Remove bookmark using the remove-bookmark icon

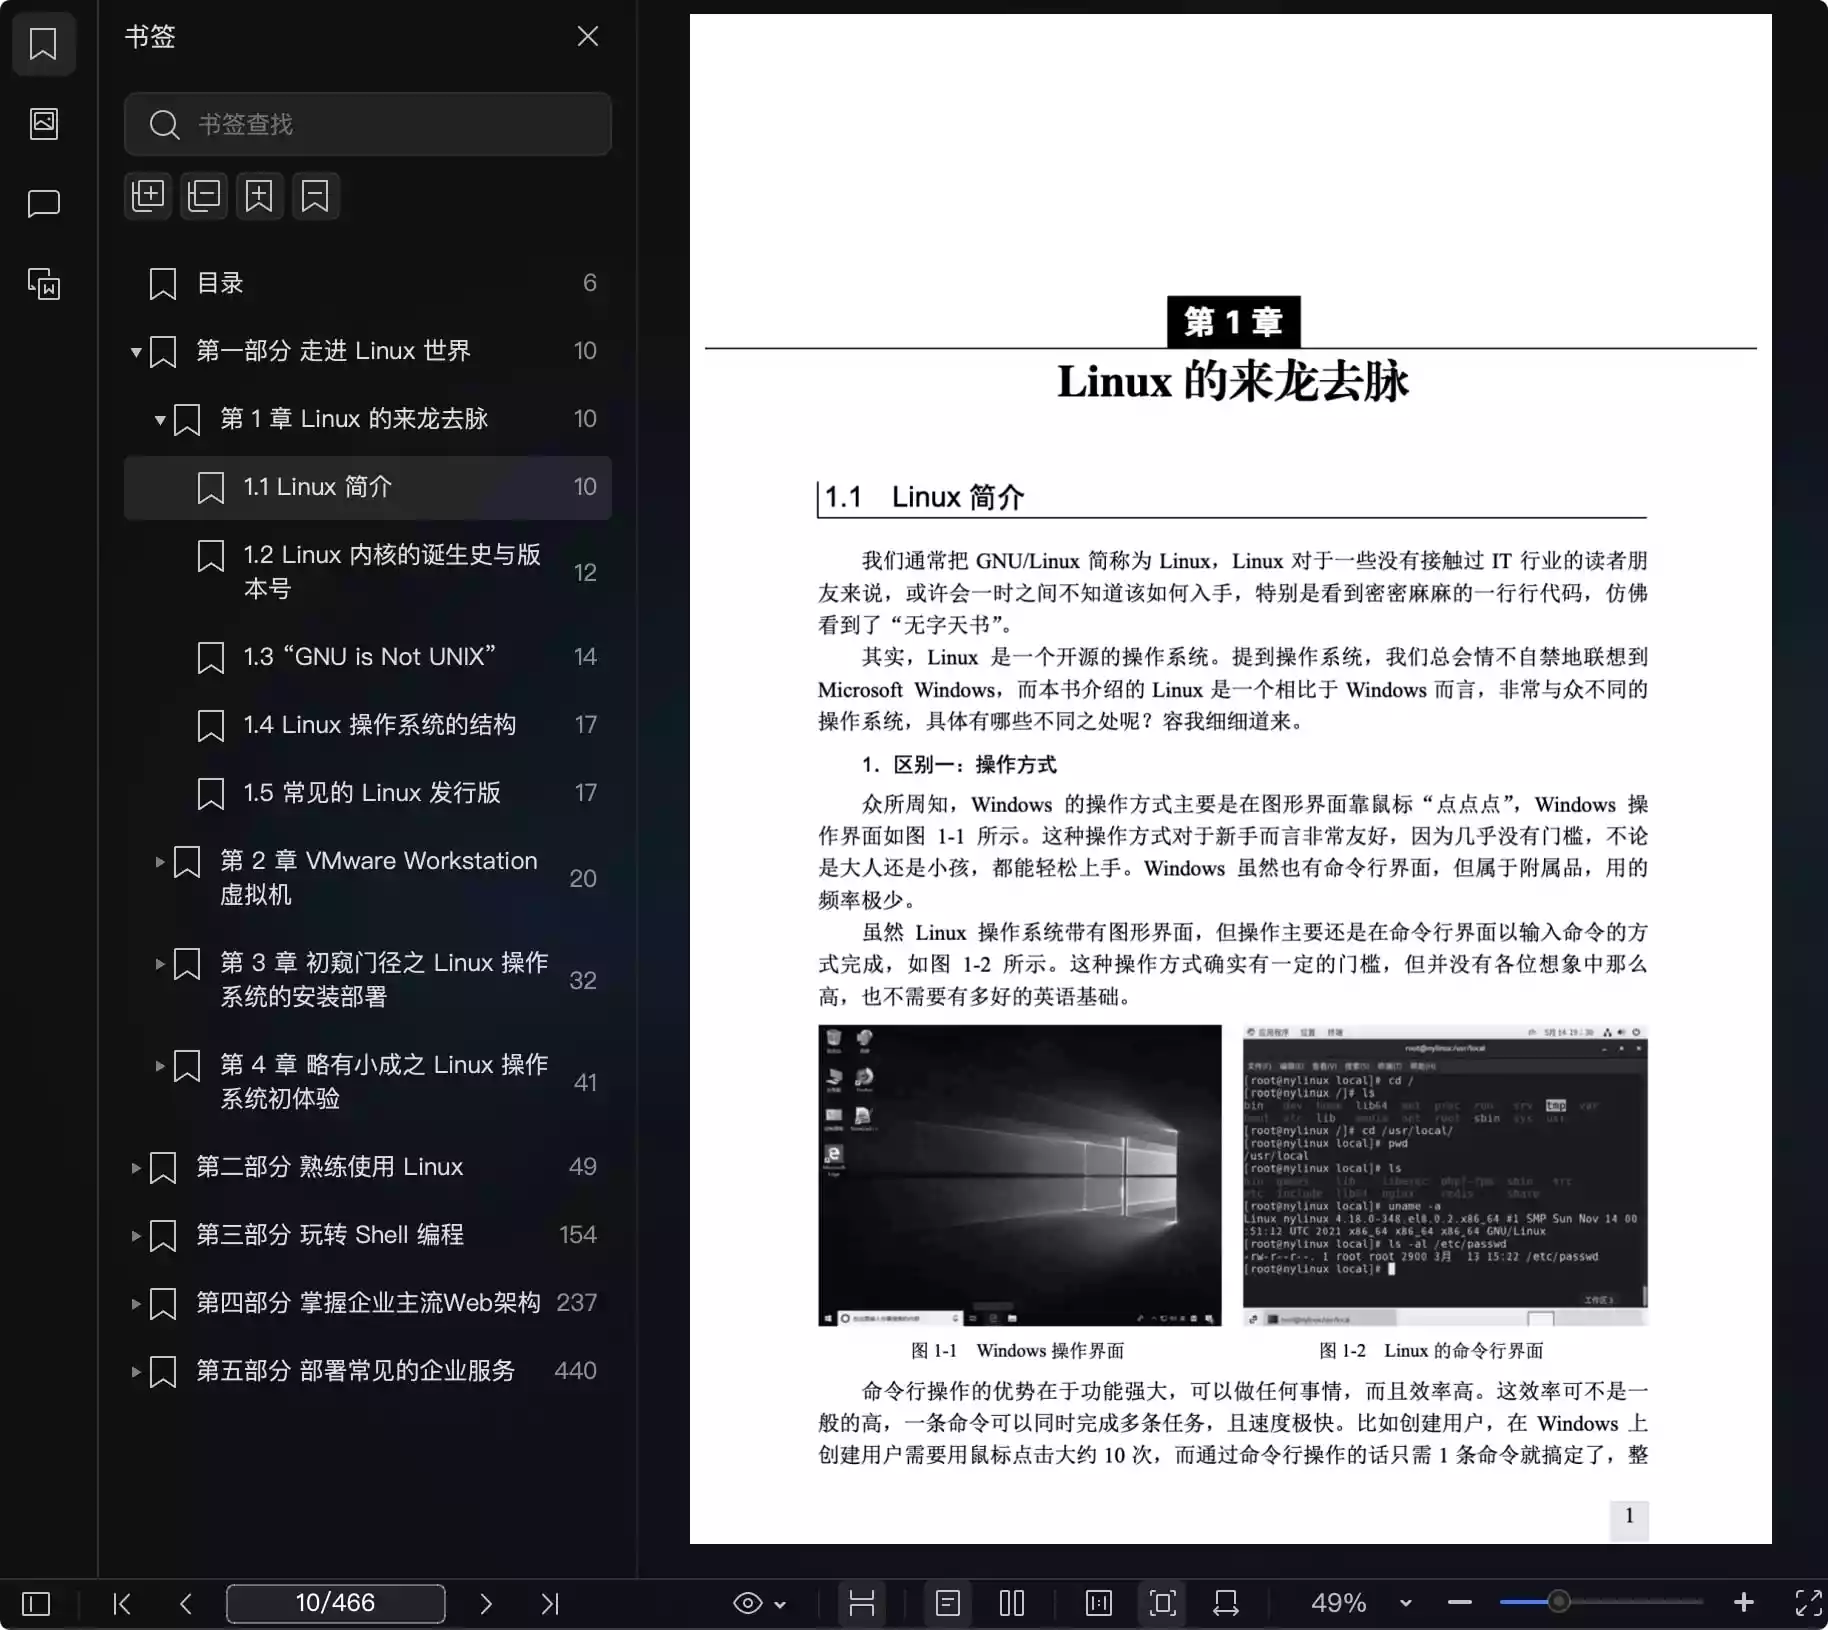(315, 196)
